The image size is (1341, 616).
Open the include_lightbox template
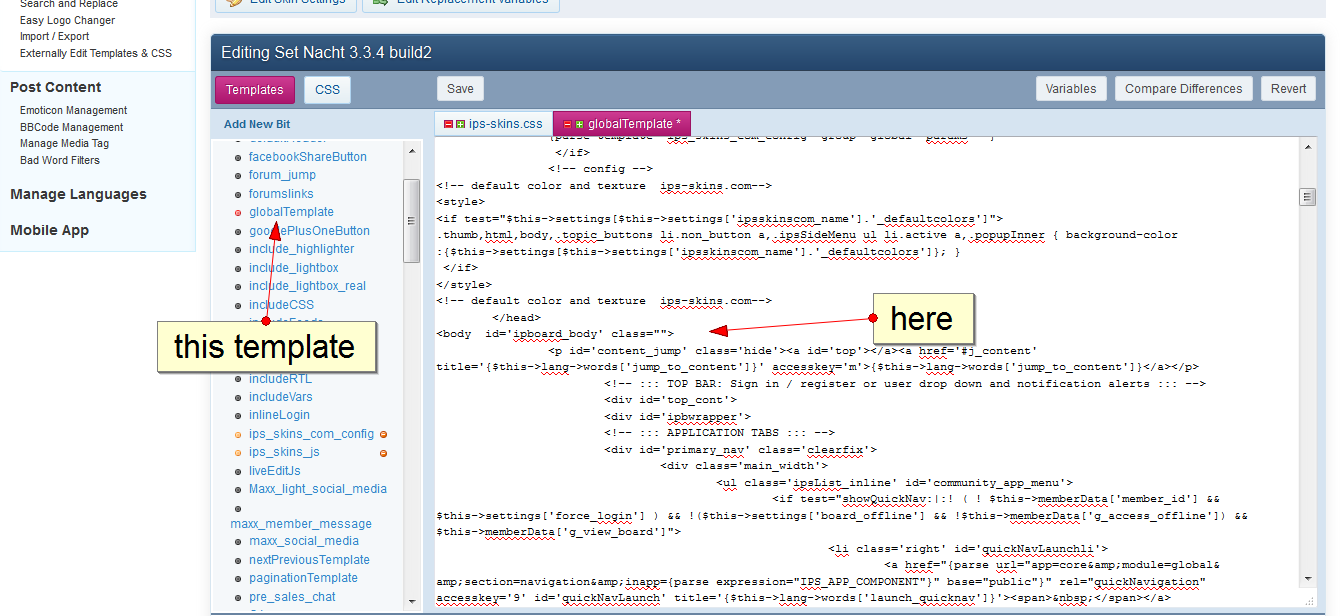pos(294,268)
